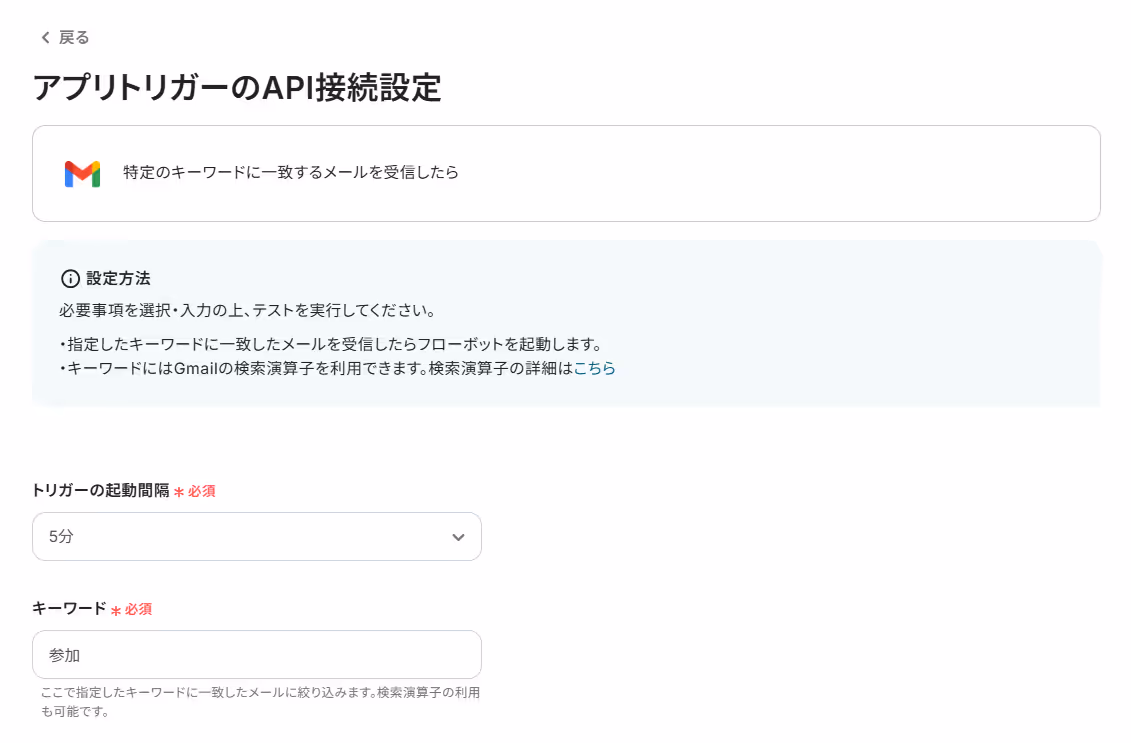Open the トリガーの起動間隔 dropdown showing 5分
Screen dimensions: 1131x743
[257, 537]
